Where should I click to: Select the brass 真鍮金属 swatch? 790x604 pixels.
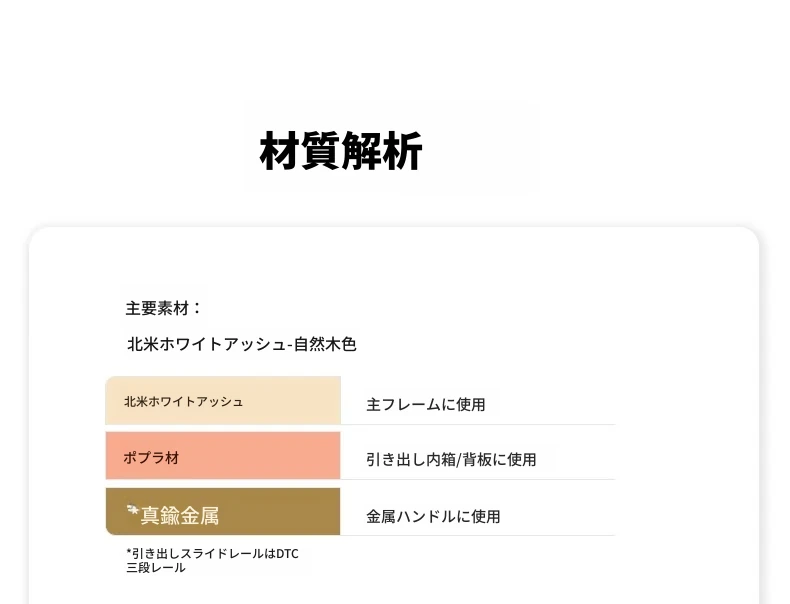tap(223, 511)
